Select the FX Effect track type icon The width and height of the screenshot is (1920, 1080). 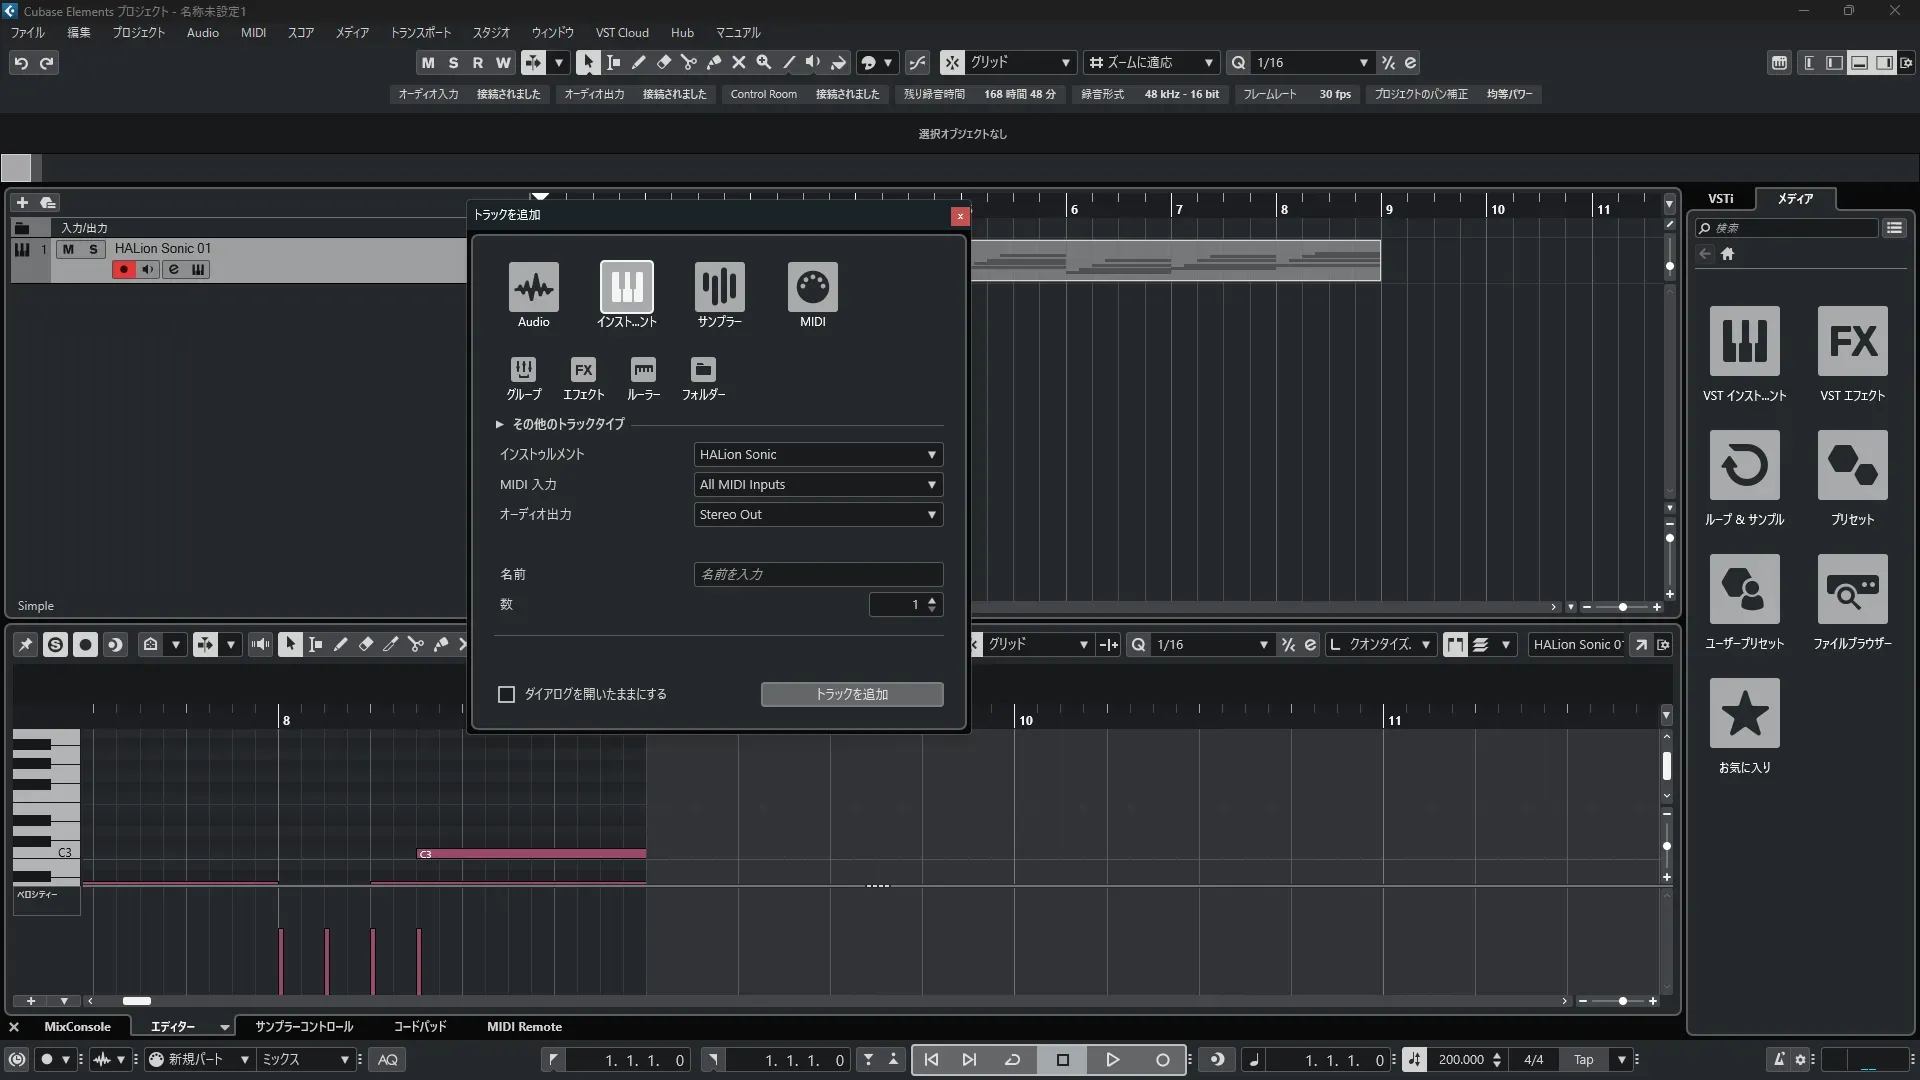pos(583,370)
